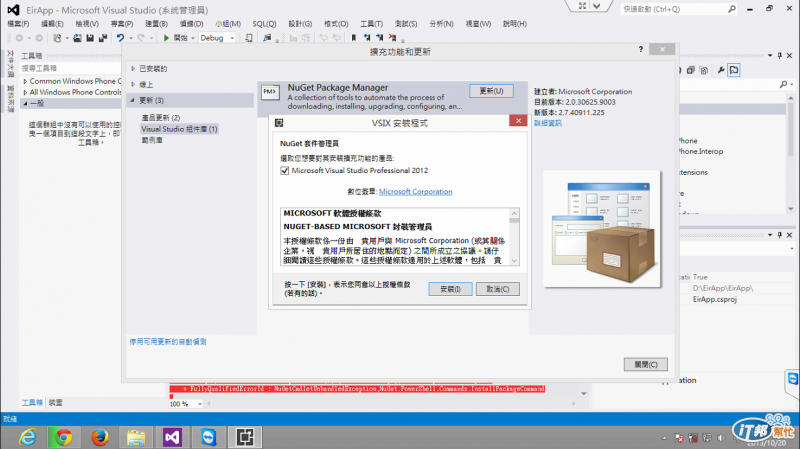Click the new project toolbar icon
The height and width of the screenshot is (449, 800).
click(57, 38)
